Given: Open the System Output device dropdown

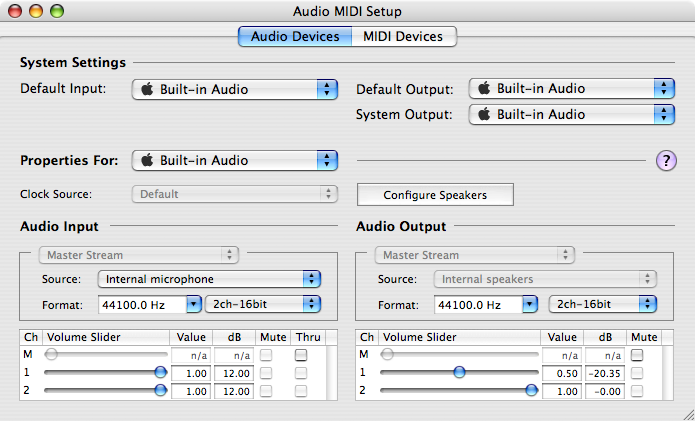Looking at the screenshot, I should coord(572,115).
